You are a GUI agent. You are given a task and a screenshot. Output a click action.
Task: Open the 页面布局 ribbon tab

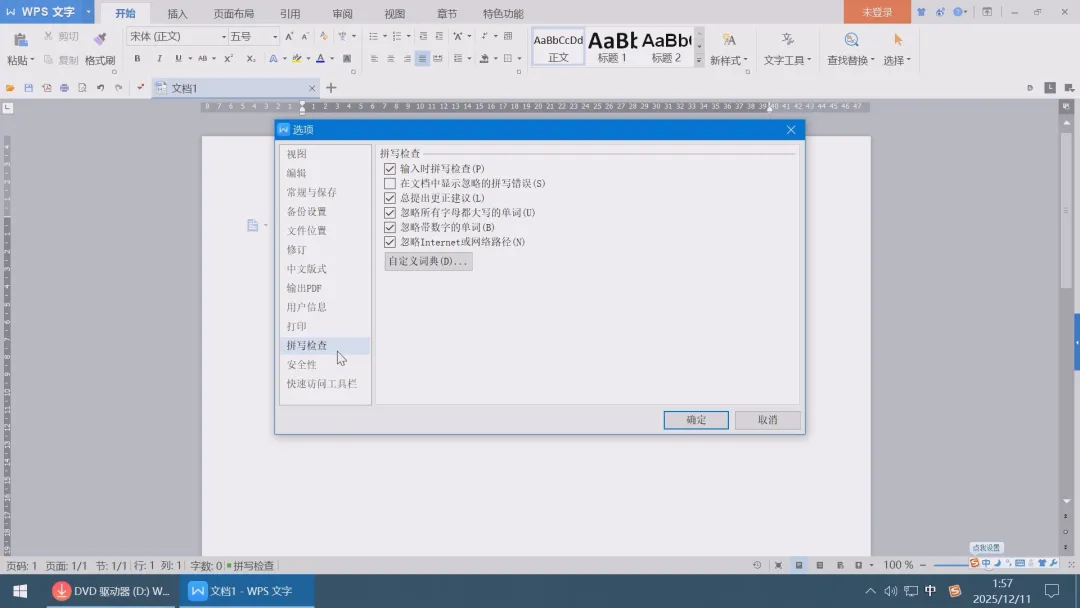click(233, 13)
